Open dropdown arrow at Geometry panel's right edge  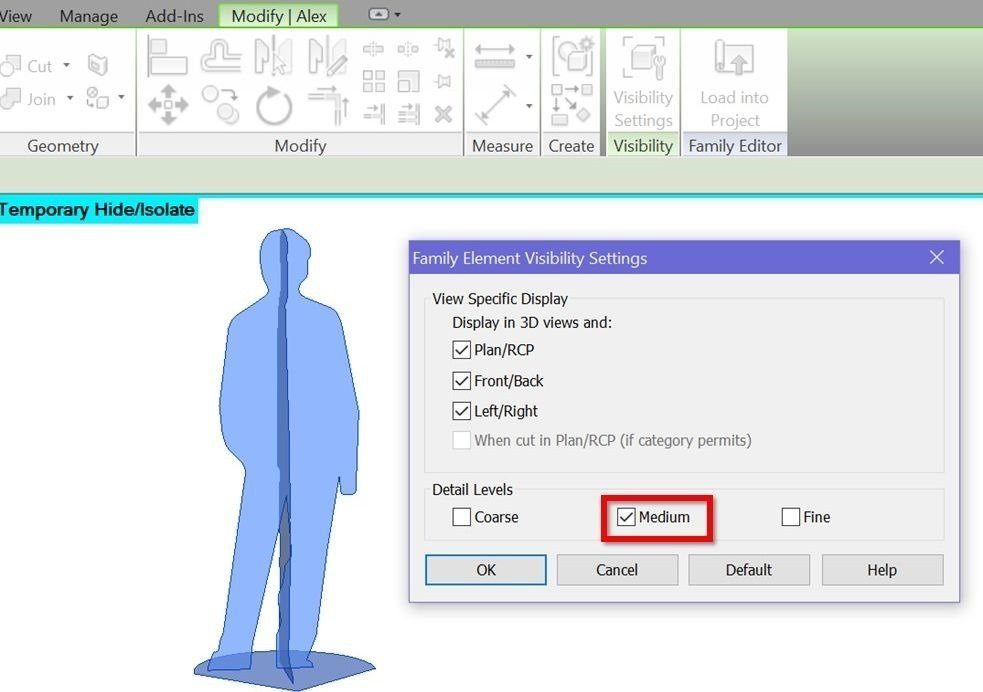(x=121, y=97)
